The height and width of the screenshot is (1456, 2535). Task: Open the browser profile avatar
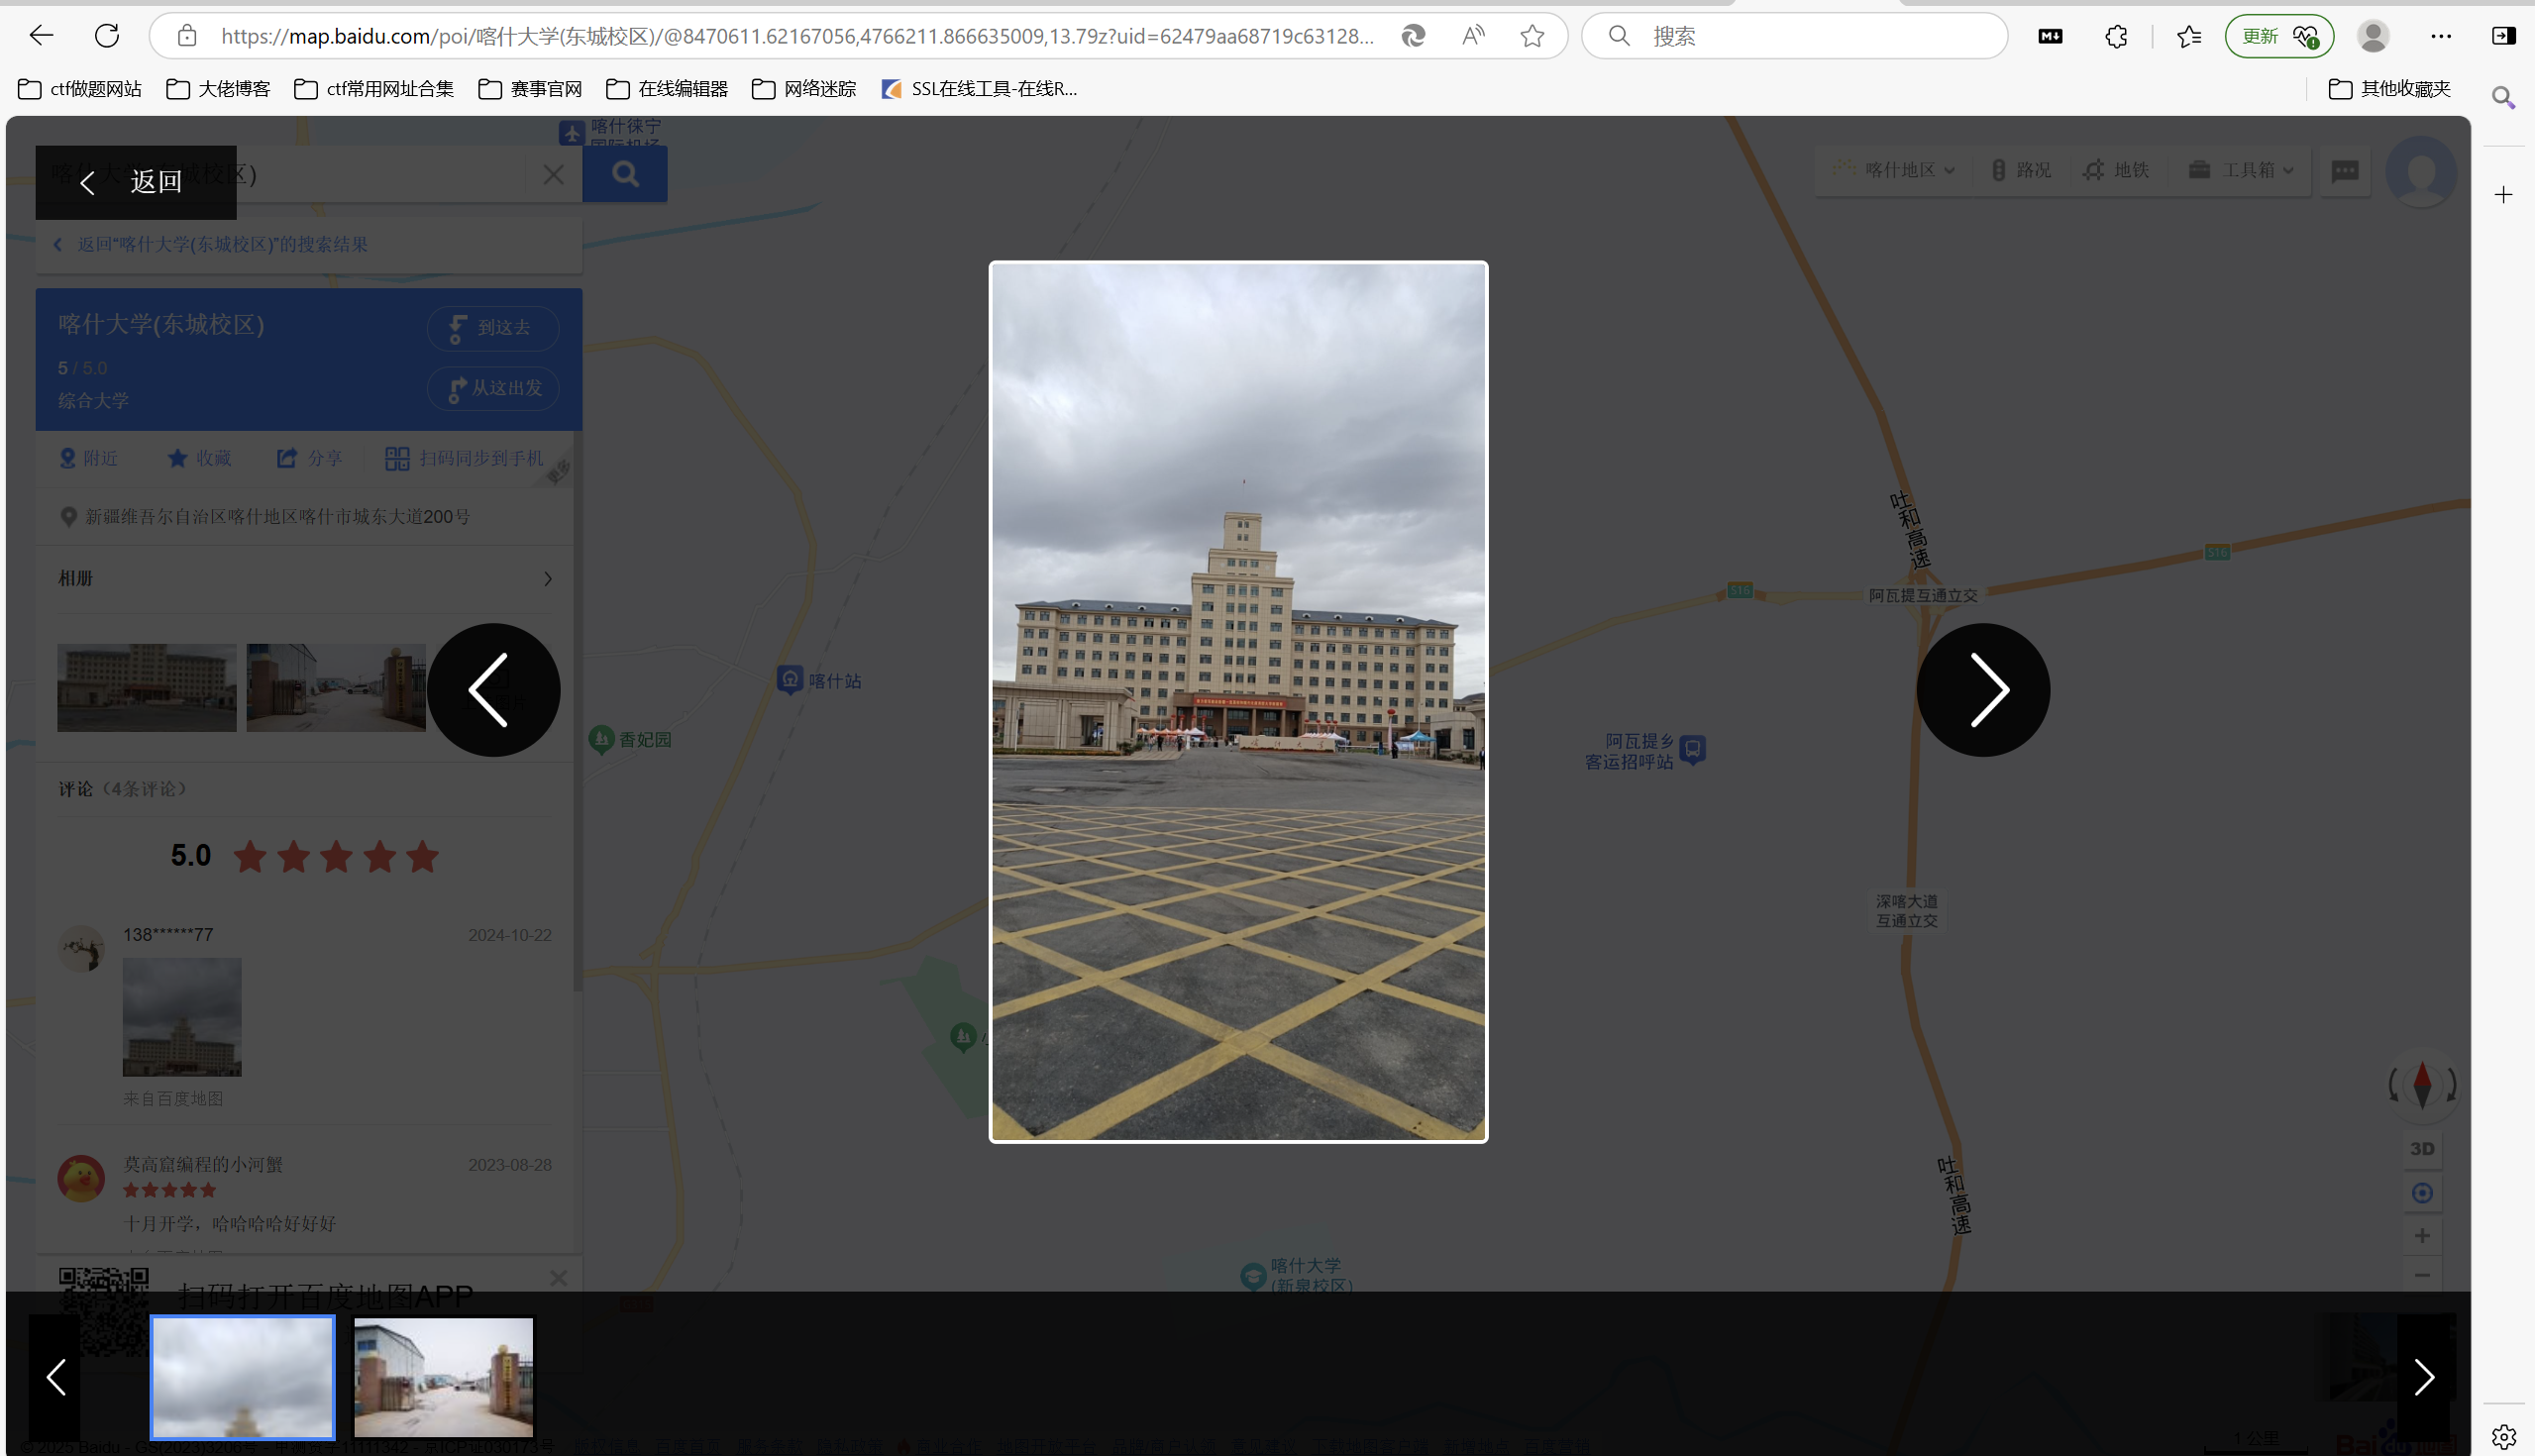(2373, 36)
